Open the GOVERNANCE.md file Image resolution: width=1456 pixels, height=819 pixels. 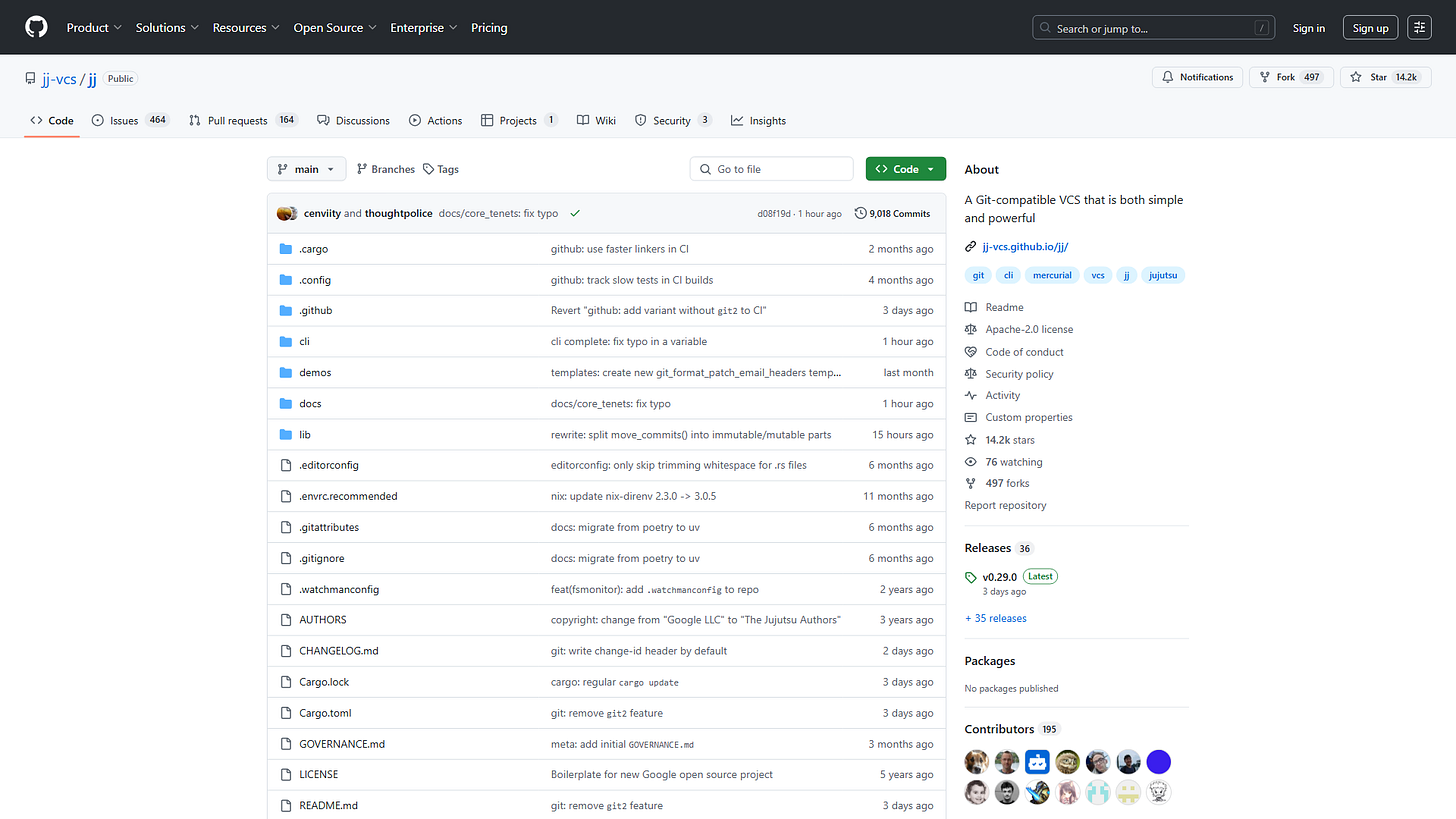tap(342, 744)
